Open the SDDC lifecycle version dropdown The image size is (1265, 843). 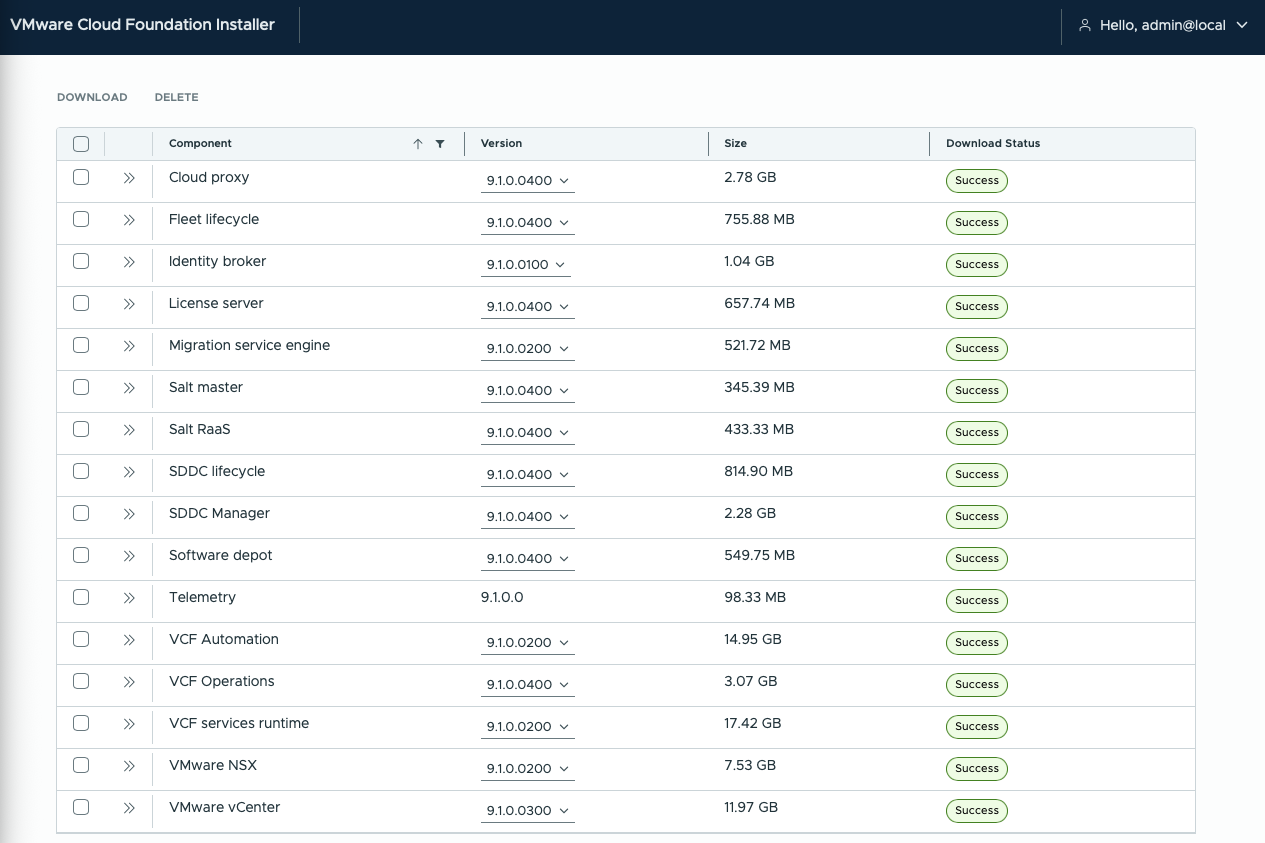click(x=528, y=475)
